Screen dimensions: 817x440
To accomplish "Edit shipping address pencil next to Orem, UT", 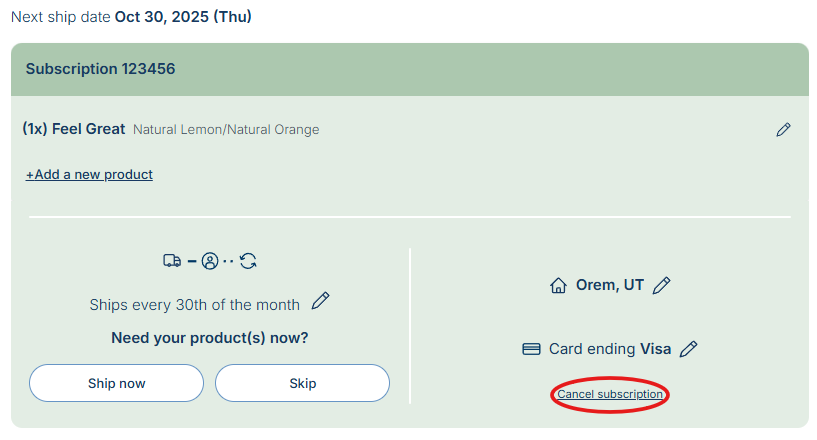I will [661, 286].
